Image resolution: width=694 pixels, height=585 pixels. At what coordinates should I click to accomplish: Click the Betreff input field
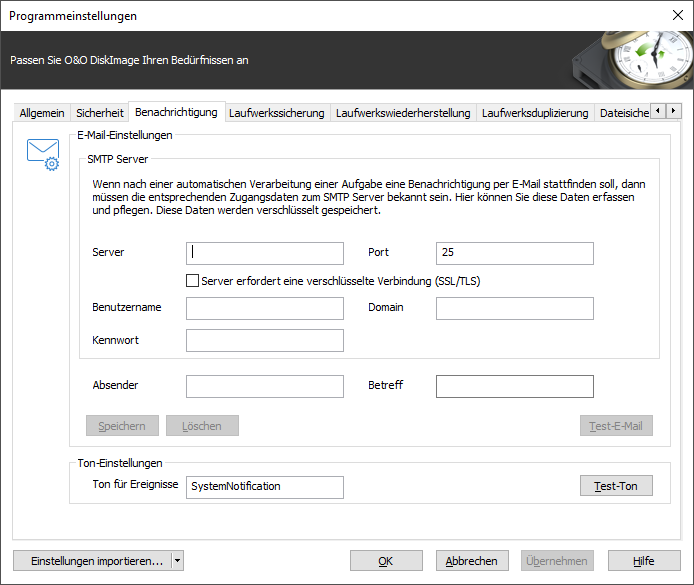515,386
